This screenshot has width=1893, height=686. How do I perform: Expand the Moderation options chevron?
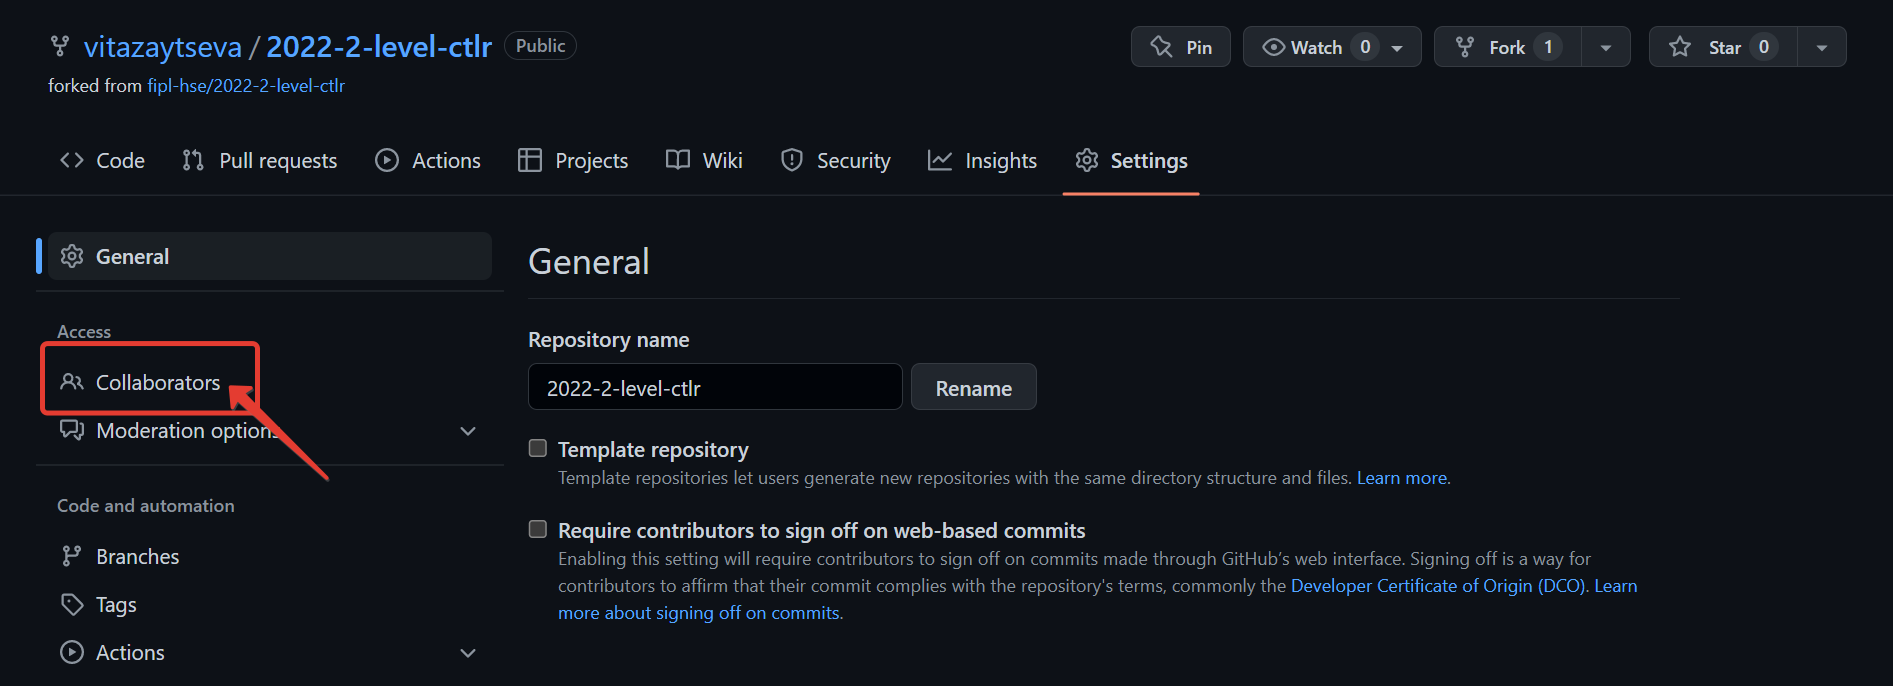468,431
